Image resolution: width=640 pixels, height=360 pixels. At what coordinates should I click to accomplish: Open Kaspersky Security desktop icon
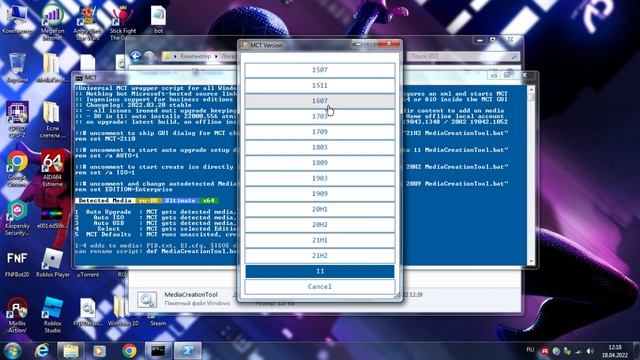[17, 218]
